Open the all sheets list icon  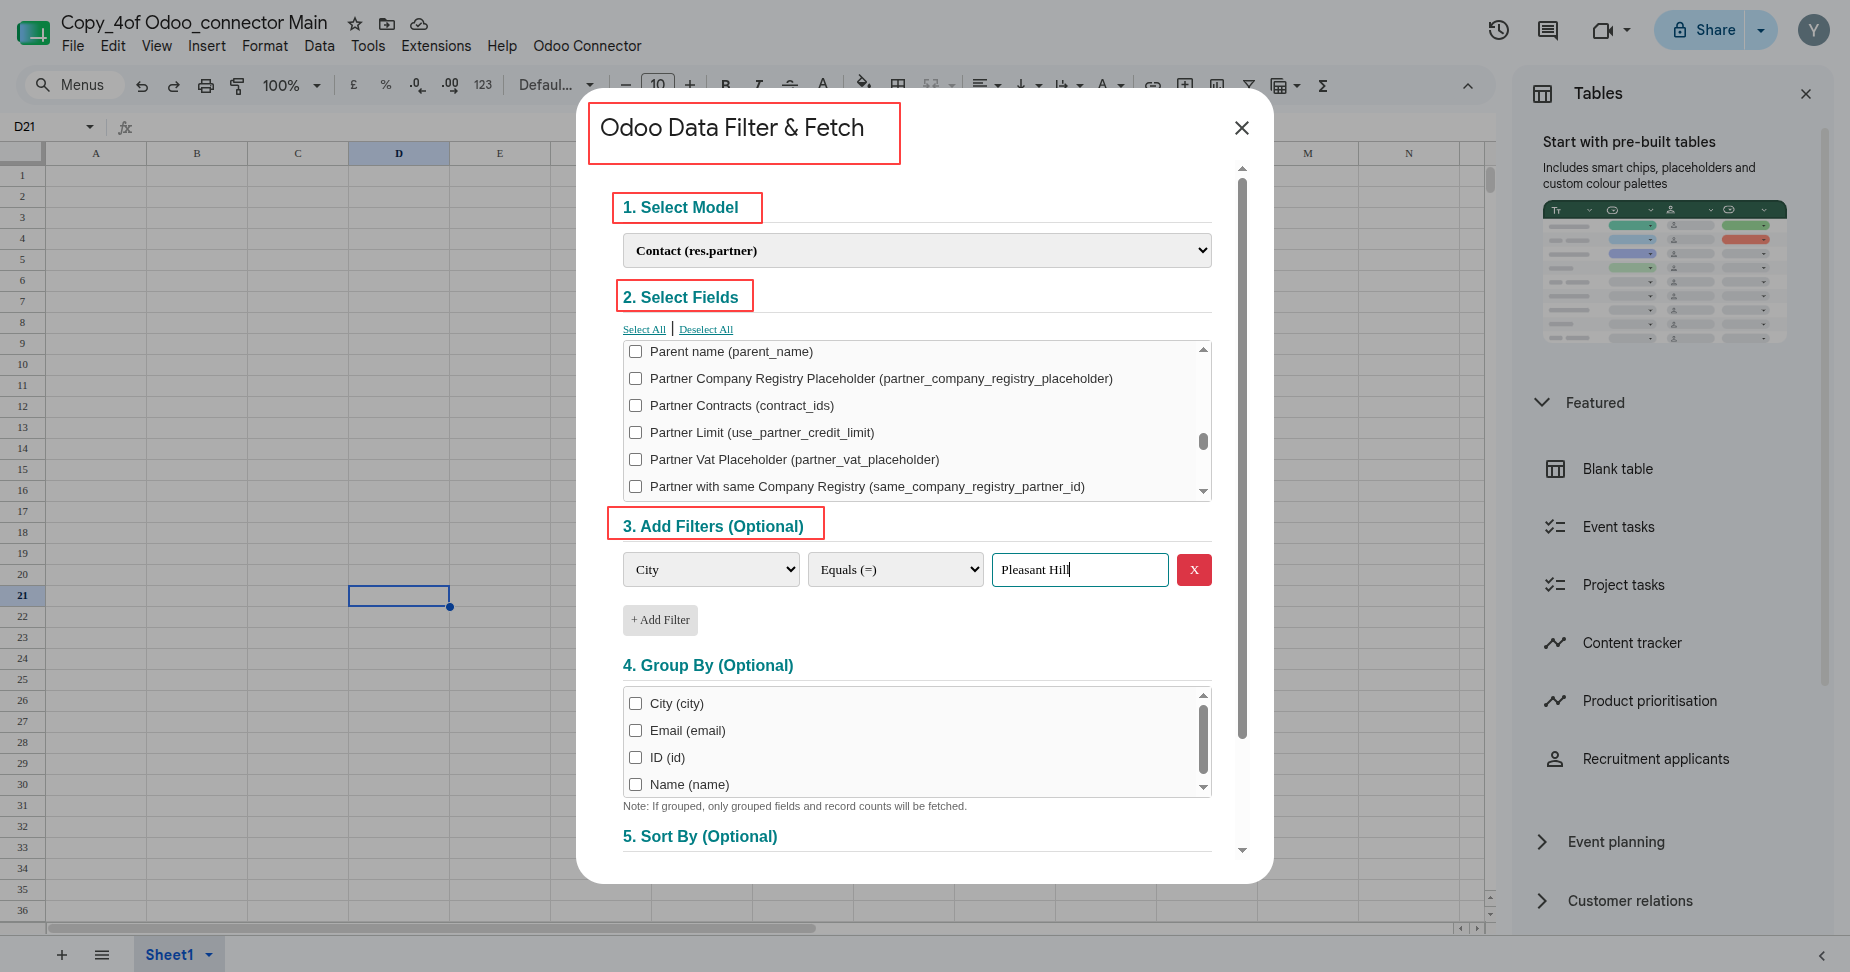point(102,955)
